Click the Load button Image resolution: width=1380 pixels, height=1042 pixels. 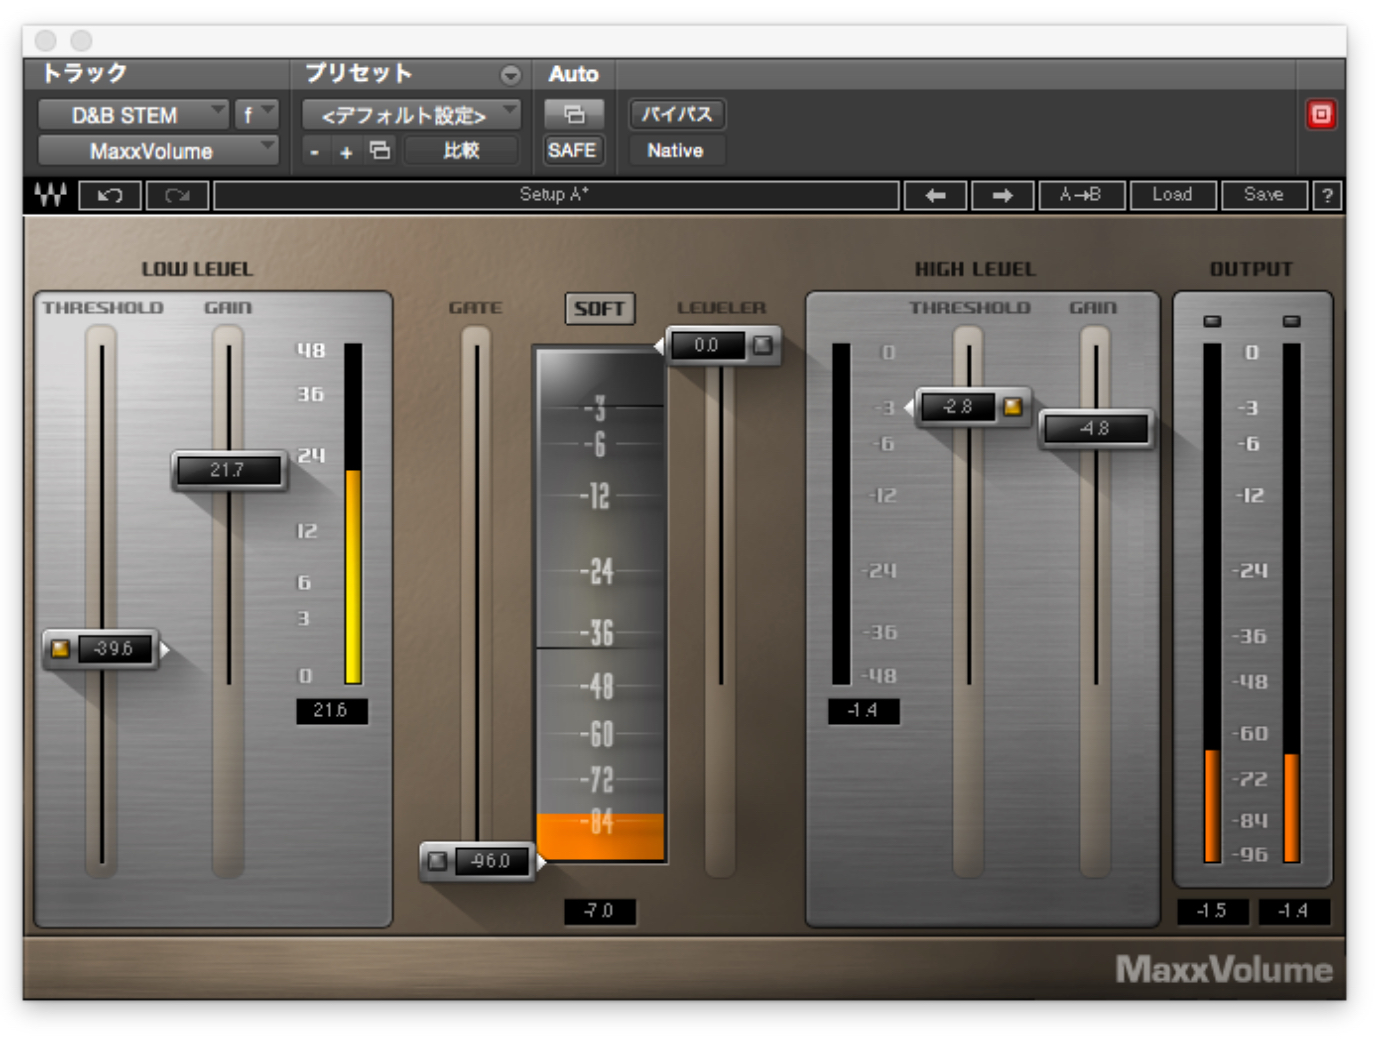click(x=1172, y=195)
